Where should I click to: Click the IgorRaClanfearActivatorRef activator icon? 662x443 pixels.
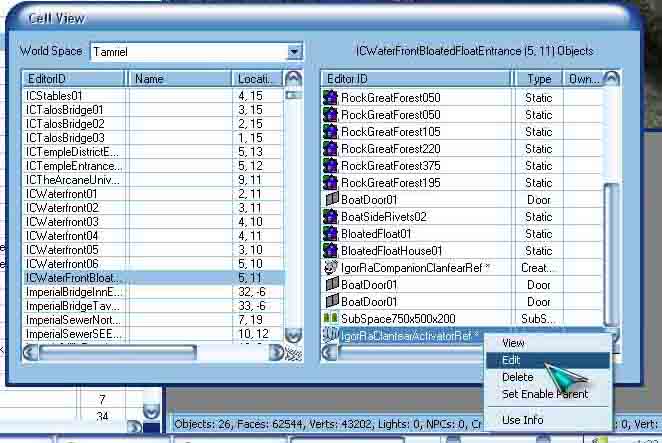click(x=330, y=335)
